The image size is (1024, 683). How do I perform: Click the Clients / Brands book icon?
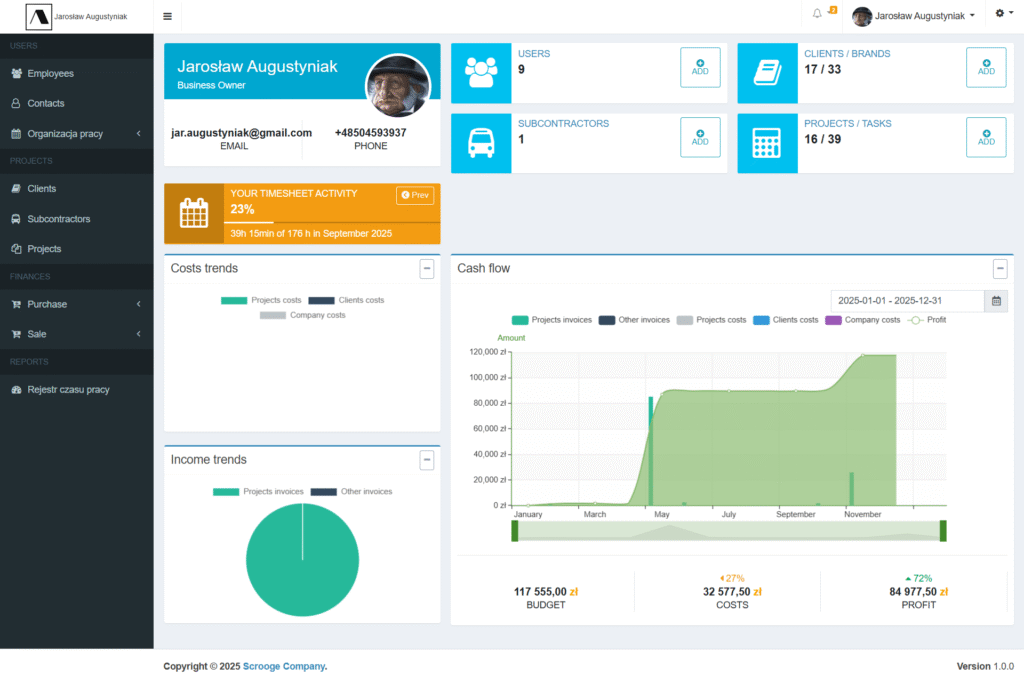pos(767,73)
